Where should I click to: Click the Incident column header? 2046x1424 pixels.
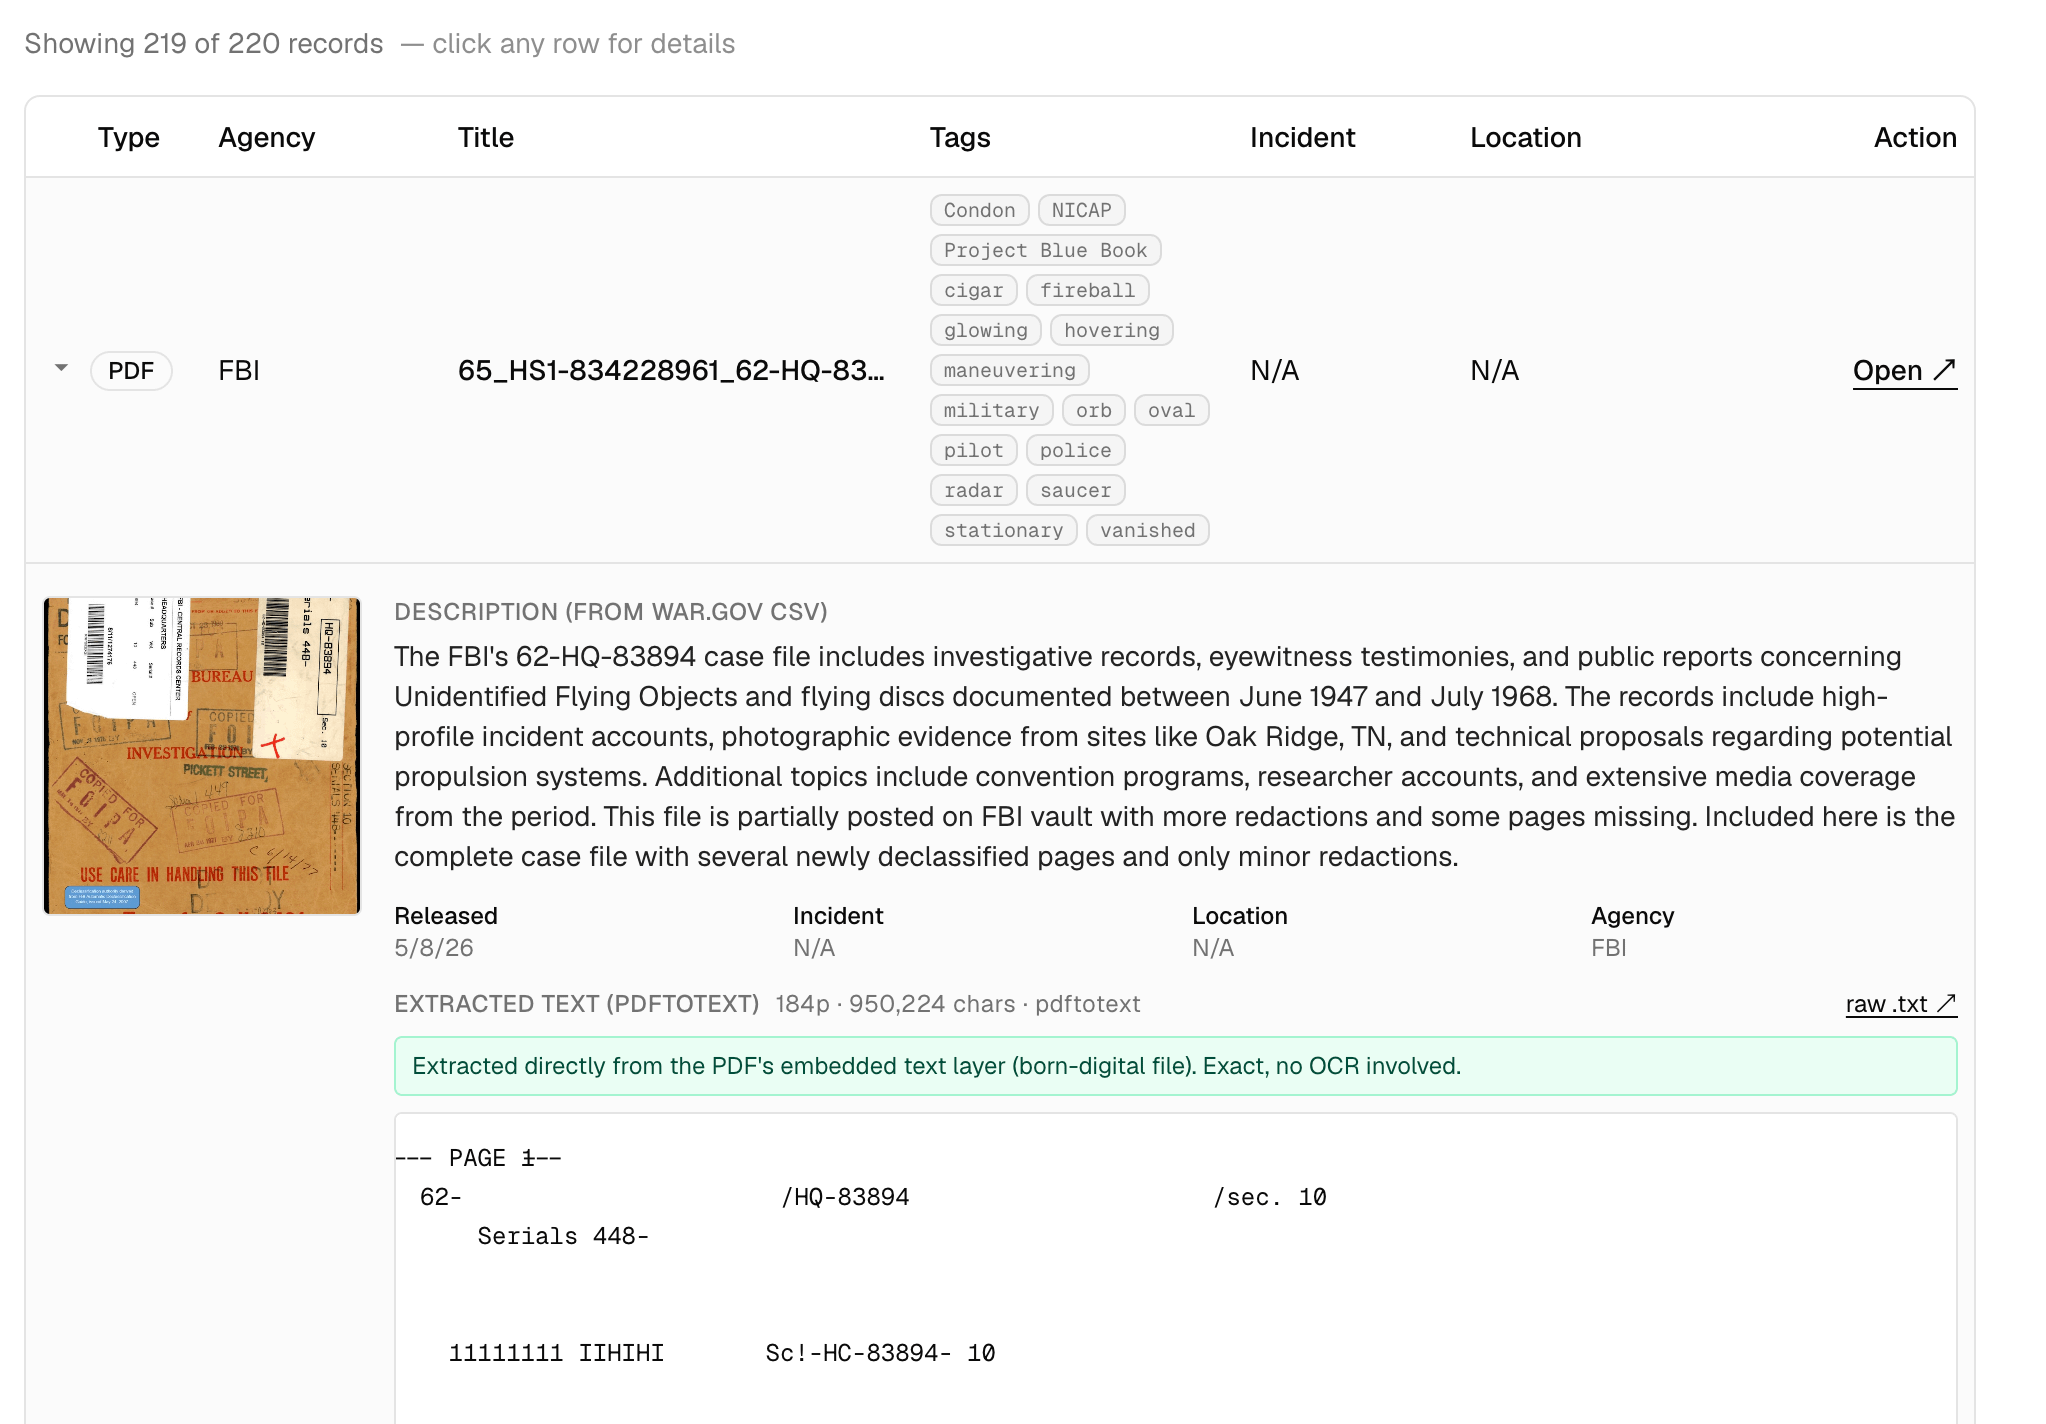[1302, 137]
